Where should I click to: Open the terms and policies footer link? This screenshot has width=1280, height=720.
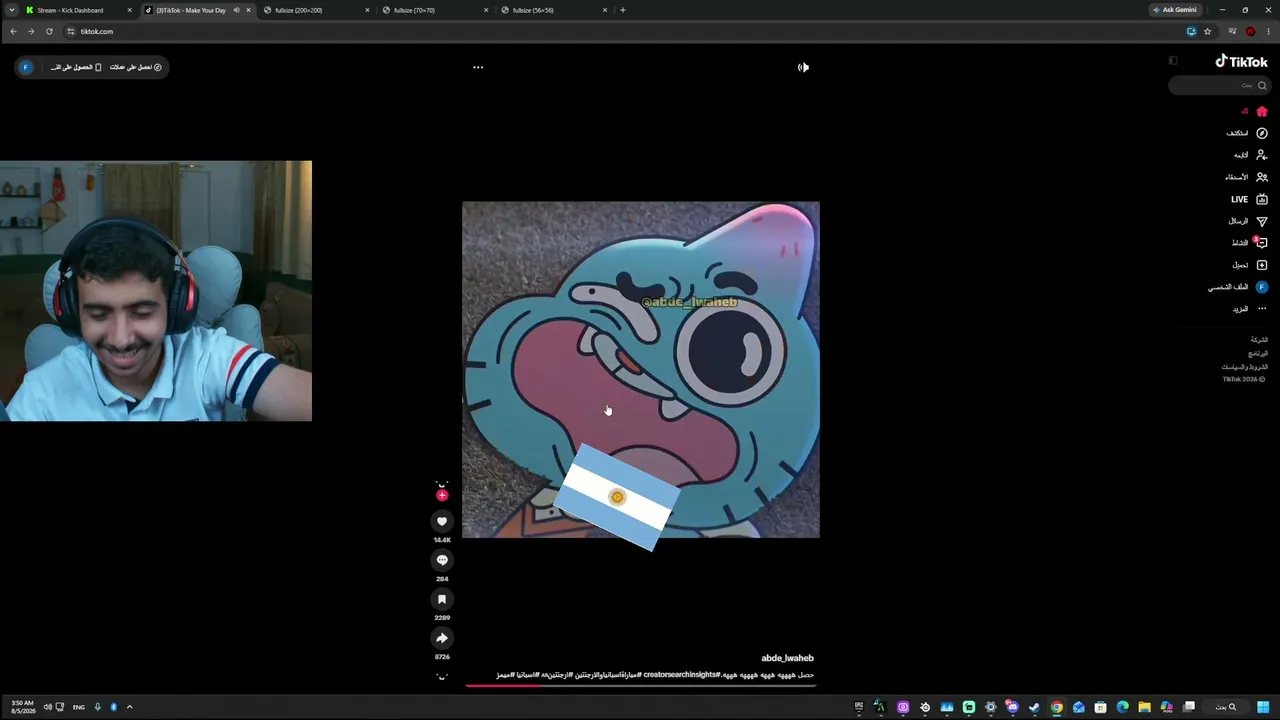[x=1244, y=367]
